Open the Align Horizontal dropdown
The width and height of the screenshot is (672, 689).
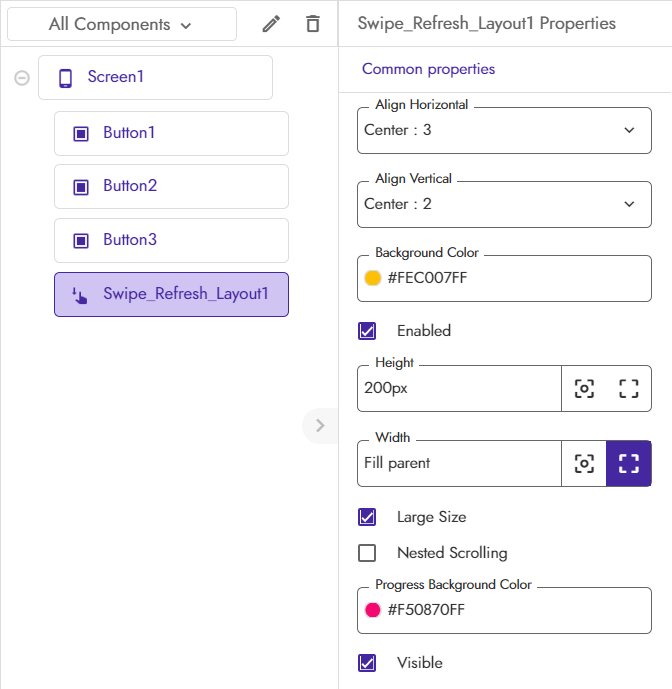(504, 130)
